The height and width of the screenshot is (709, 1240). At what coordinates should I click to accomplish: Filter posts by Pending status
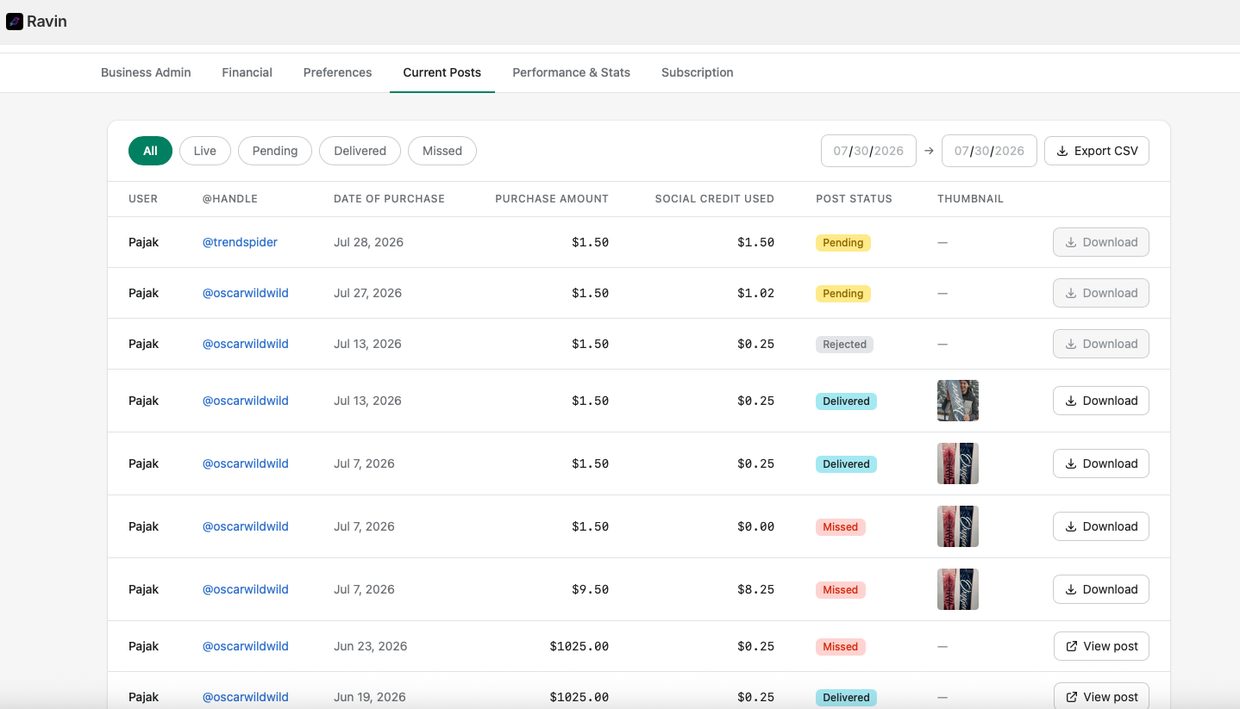click(x=275, y=151)
